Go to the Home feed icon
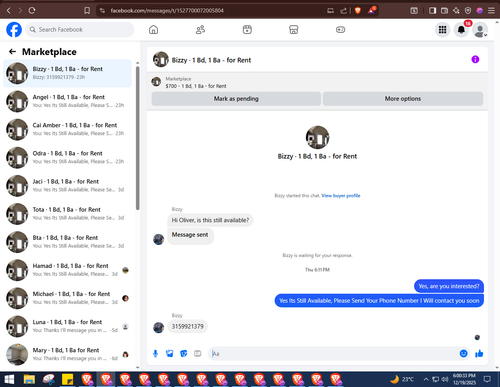Image resolution: width=500 pixels, height=387 pixels. (153, 30)
